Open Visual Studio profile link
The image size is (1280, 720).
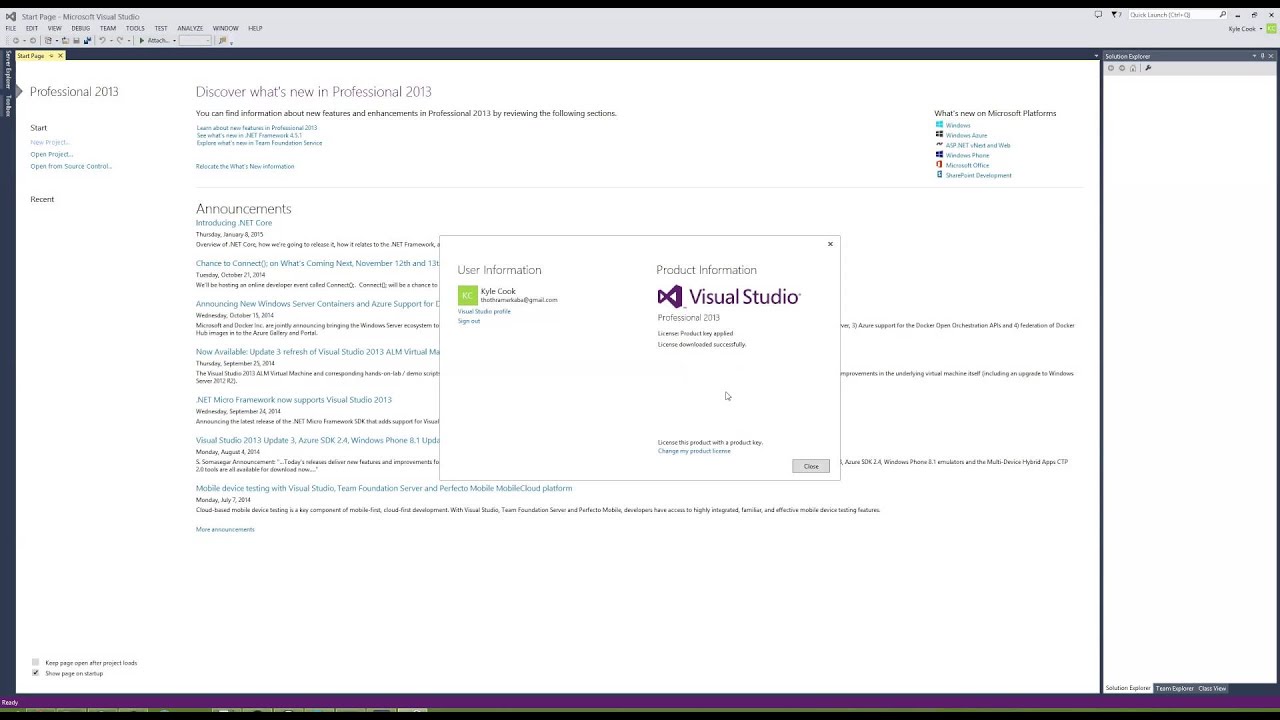(484, 311)
